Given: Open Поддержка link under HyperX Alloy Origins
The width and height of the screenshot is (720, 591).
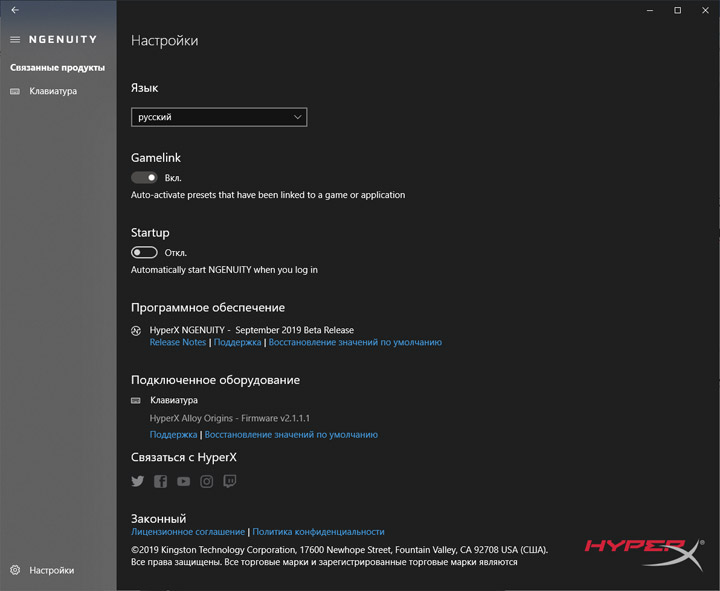Looking at the screenshot, I should pos(173,434).
